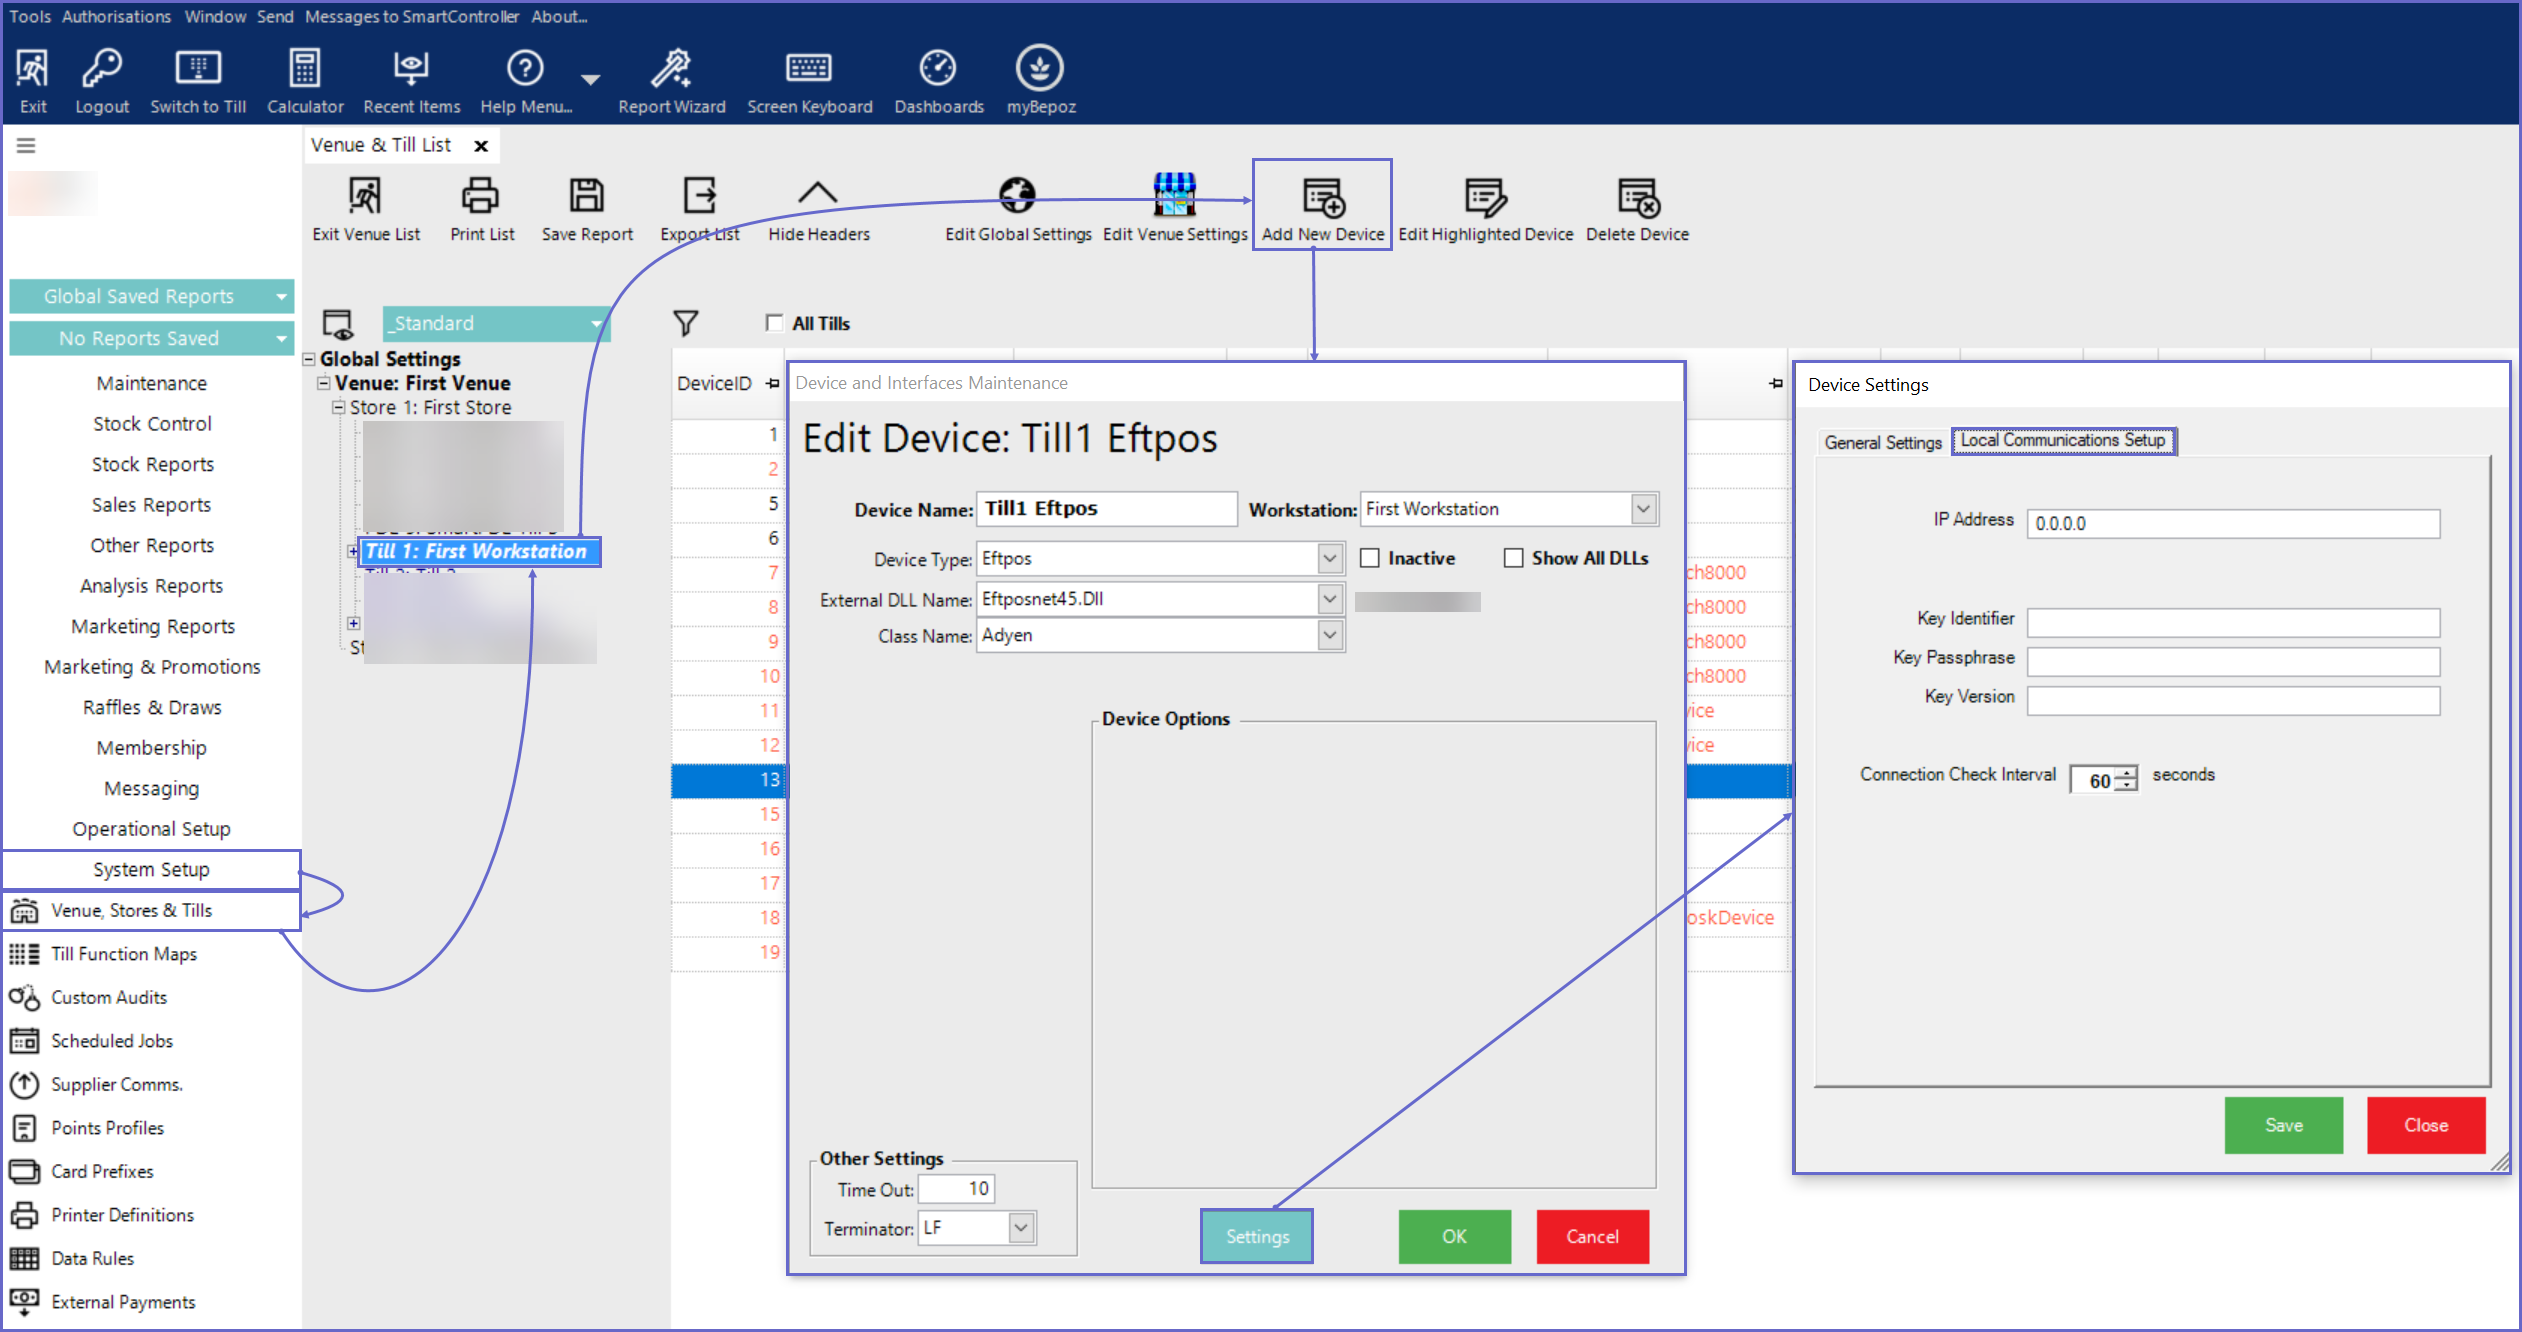Image resolution: width=2522 pixels, height=1332 pixels.
Task: Enable Show All DLLs checkbox
Action: [x=1514, y=558]
